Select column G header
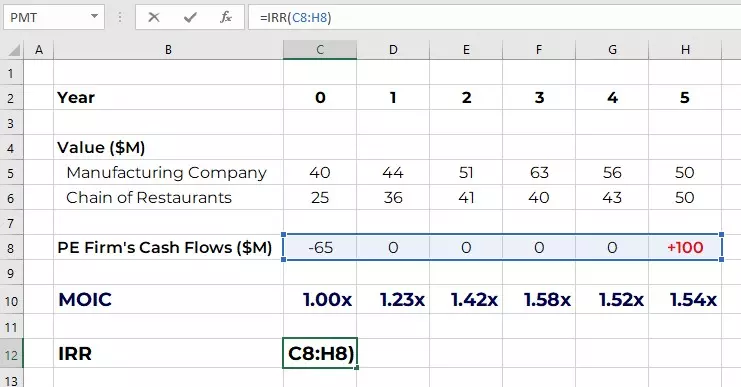 612,50
